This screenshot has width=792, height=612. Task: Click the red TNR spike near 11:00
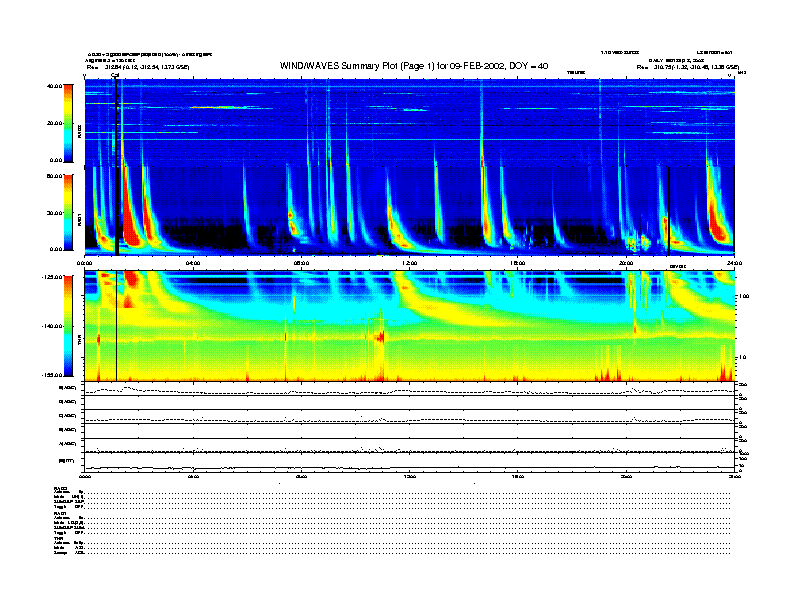381,336
